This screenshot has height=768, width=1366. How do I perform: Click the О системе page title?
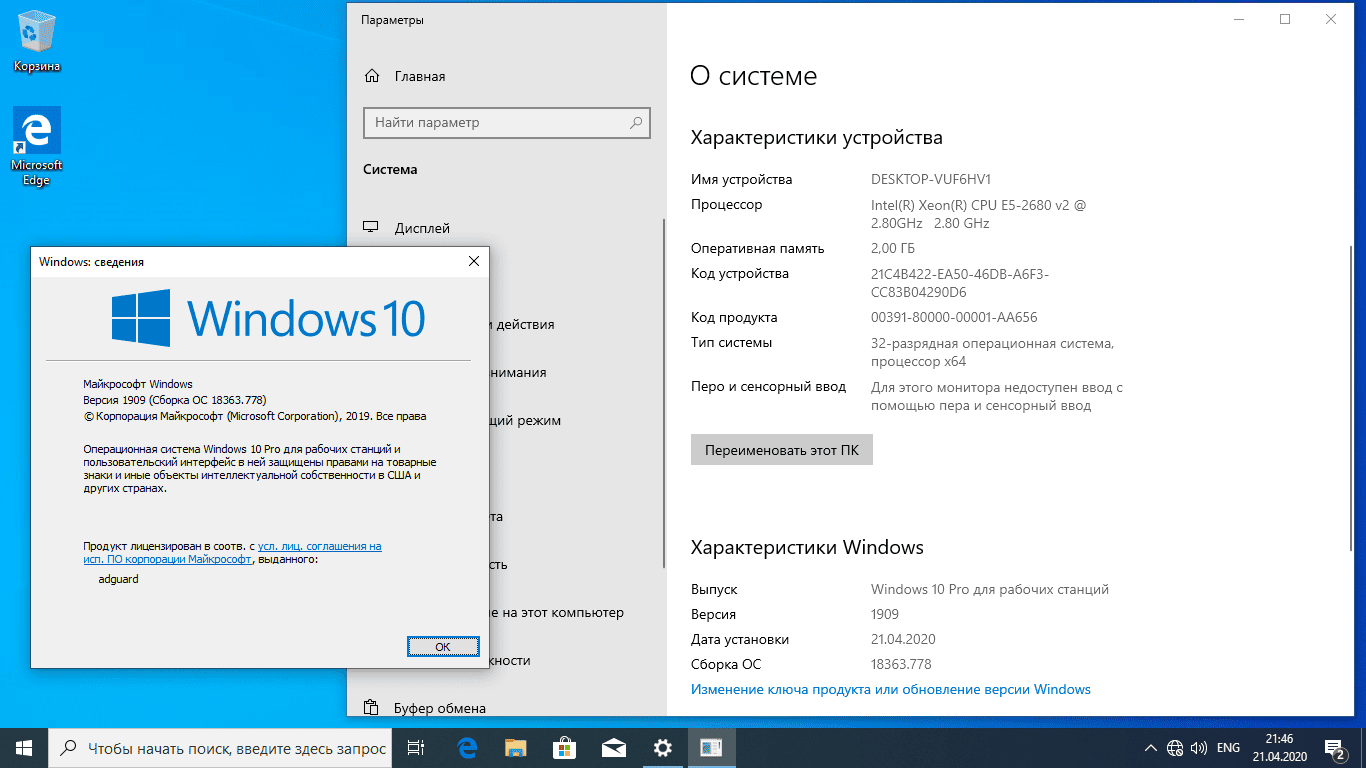754,76
